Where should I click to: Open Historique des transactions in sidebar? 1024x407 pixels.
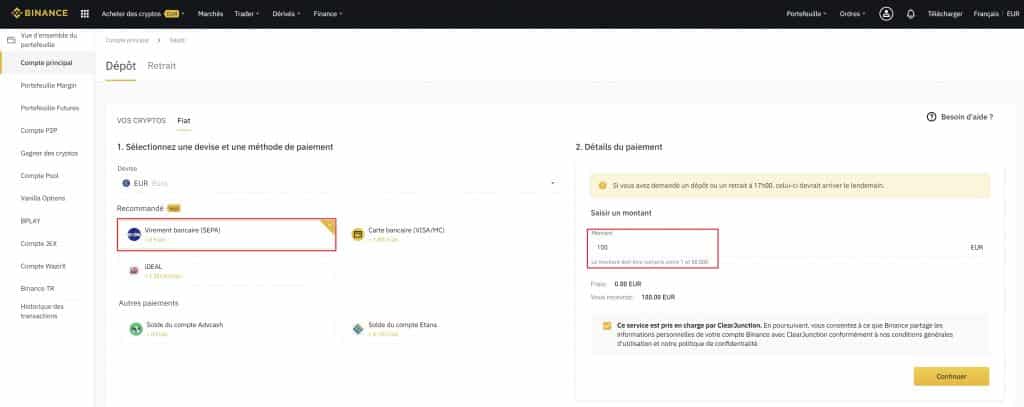(42, 311)
